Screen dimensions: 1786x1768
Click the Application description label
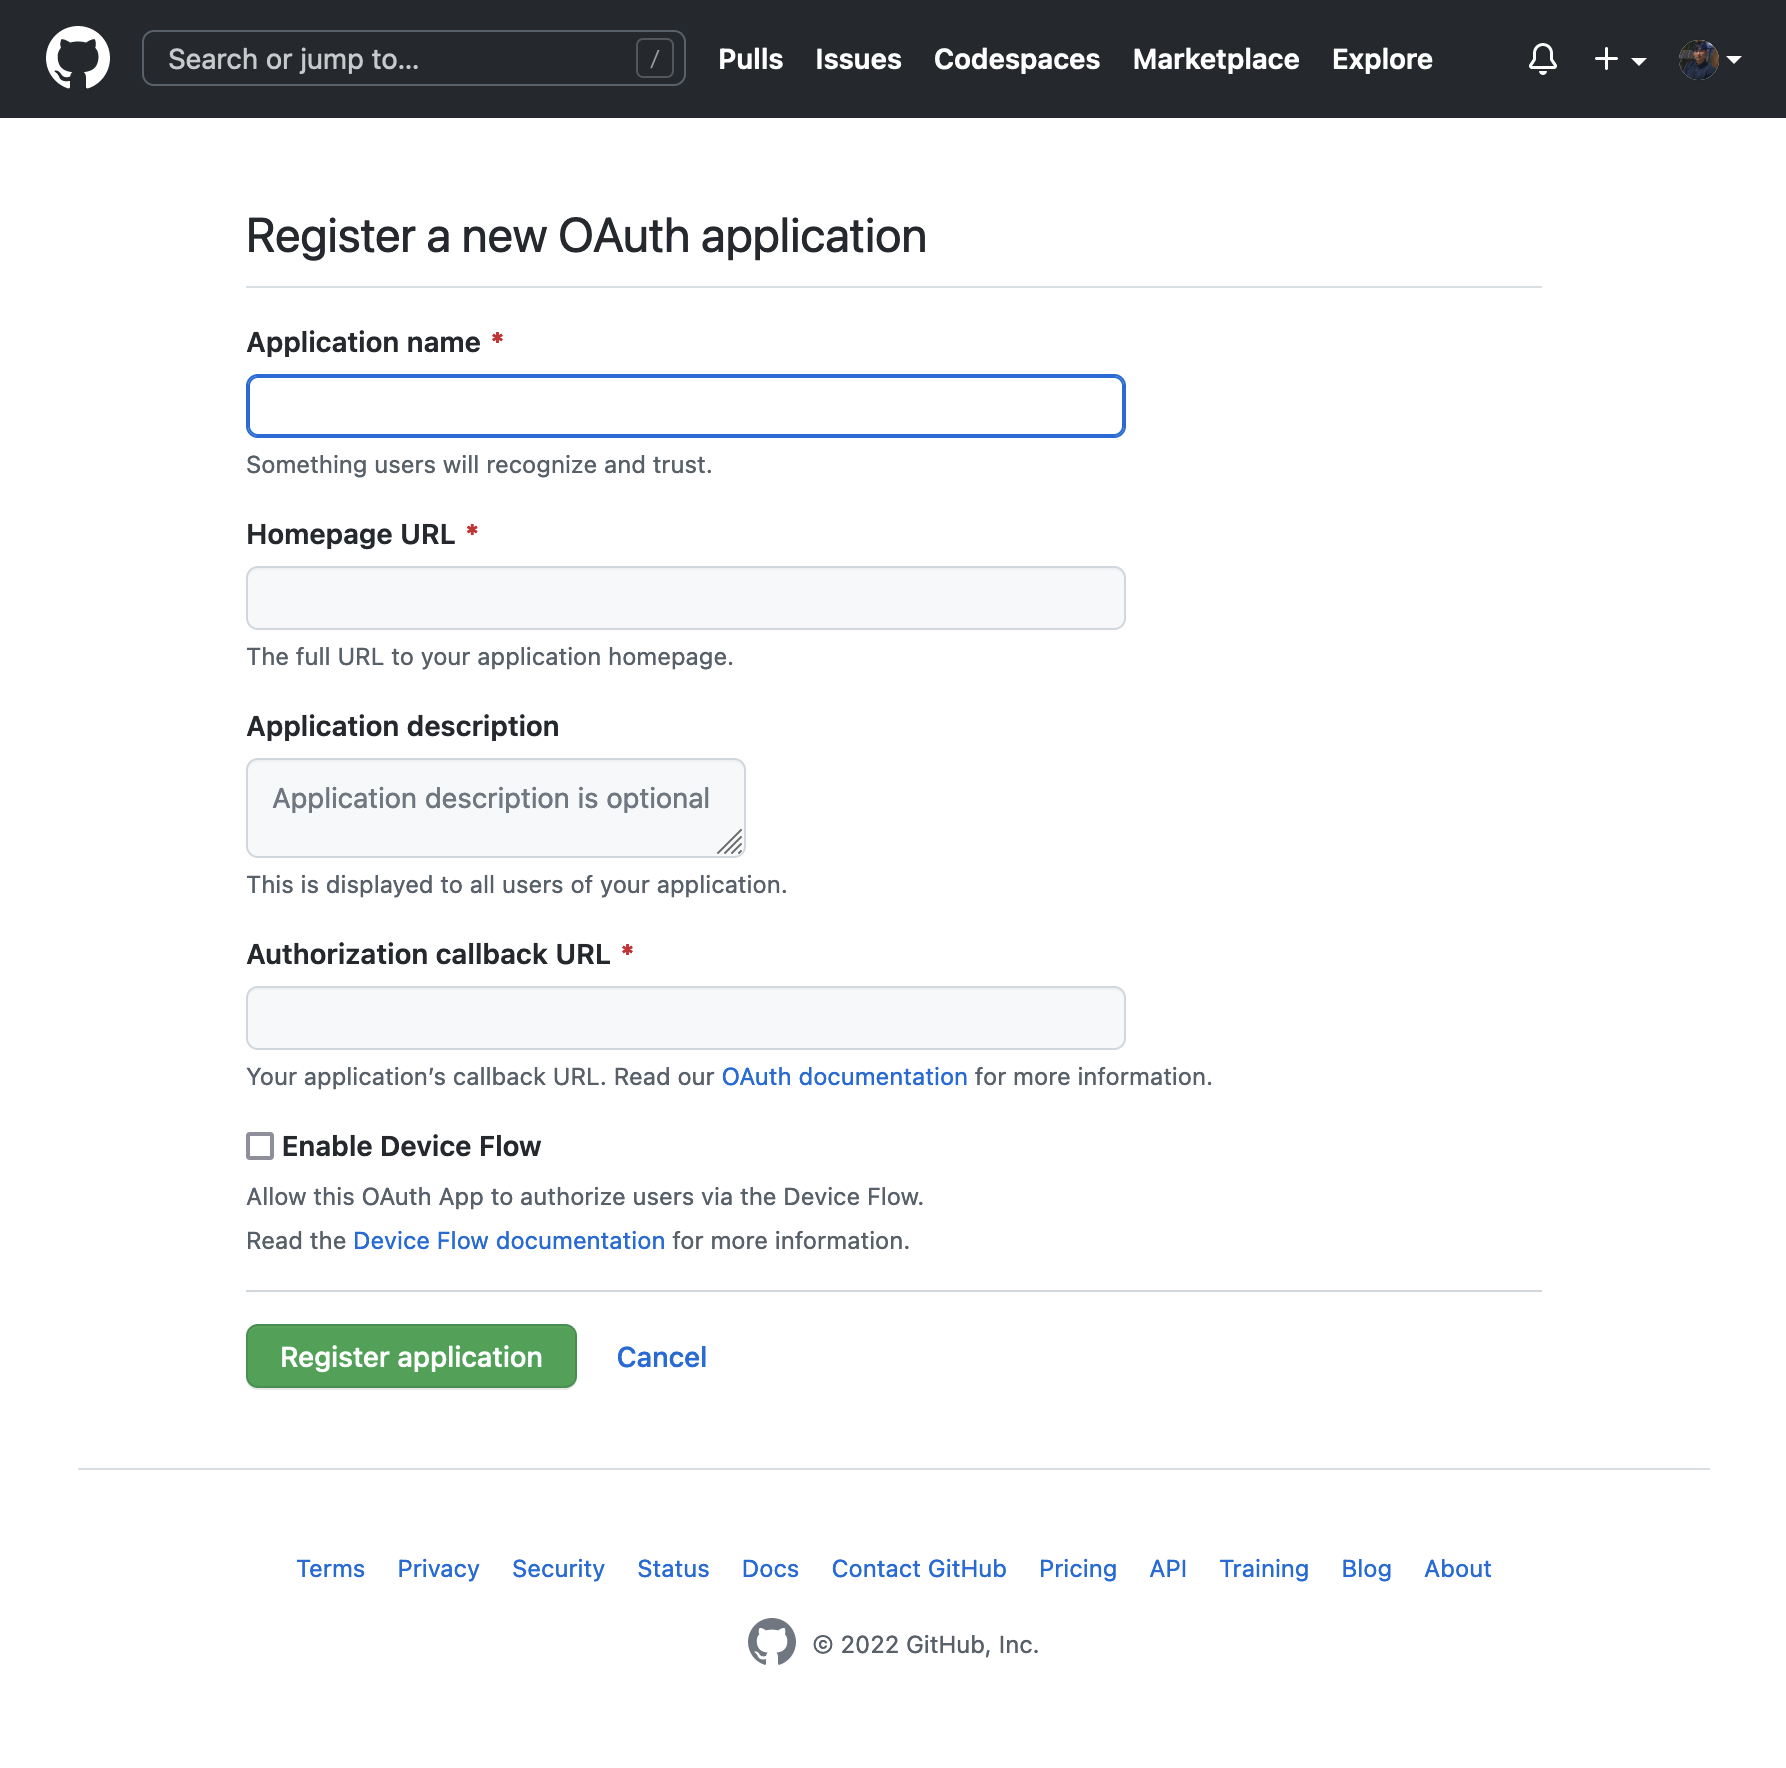point(402,726)
